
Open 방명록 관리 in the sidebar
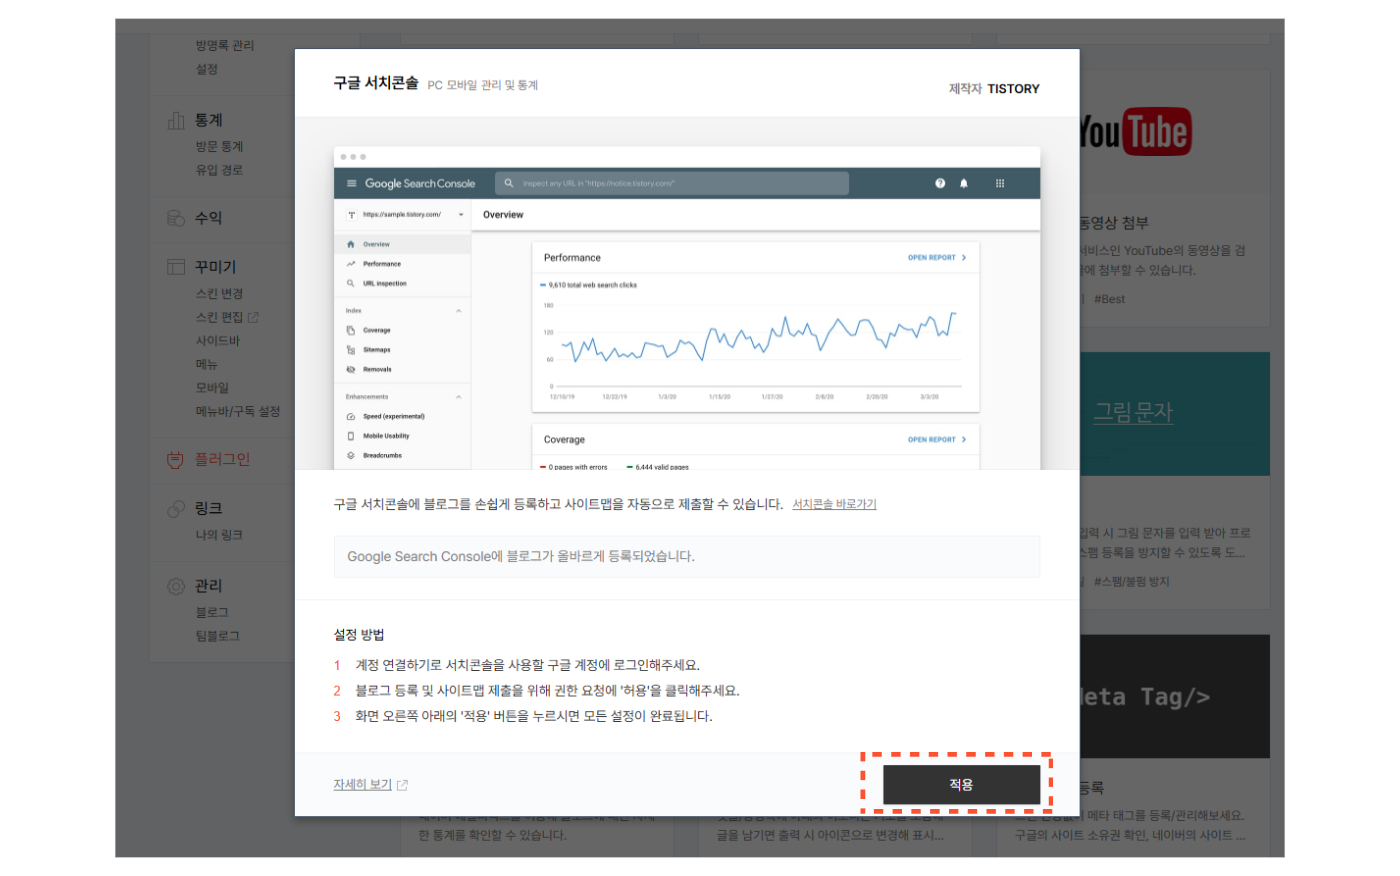tap(225, 46)
